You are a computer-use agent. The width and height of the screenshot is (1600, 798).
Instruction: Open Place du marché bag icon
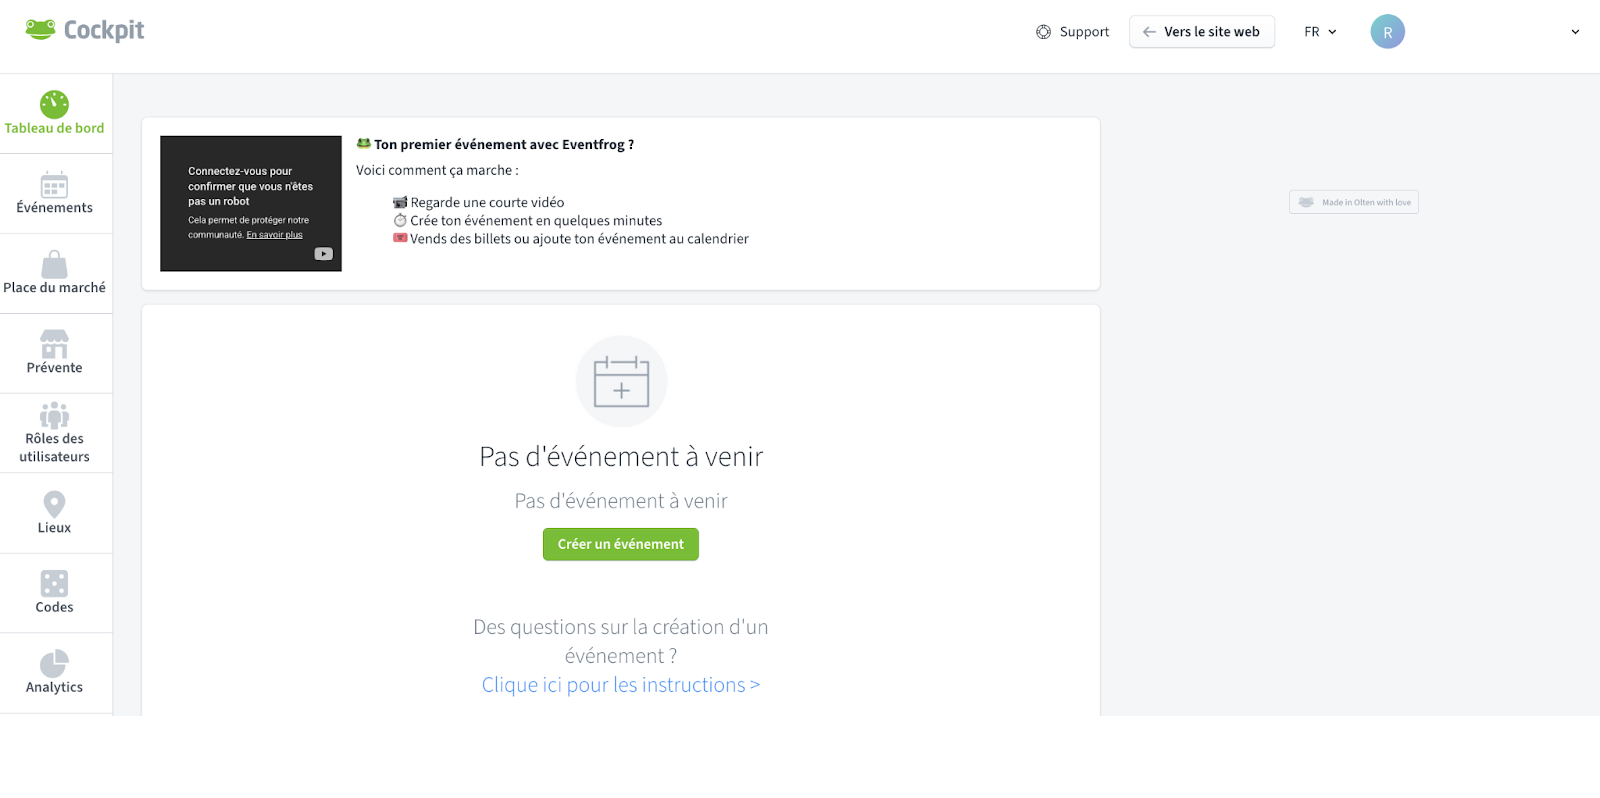click(54, 264)
